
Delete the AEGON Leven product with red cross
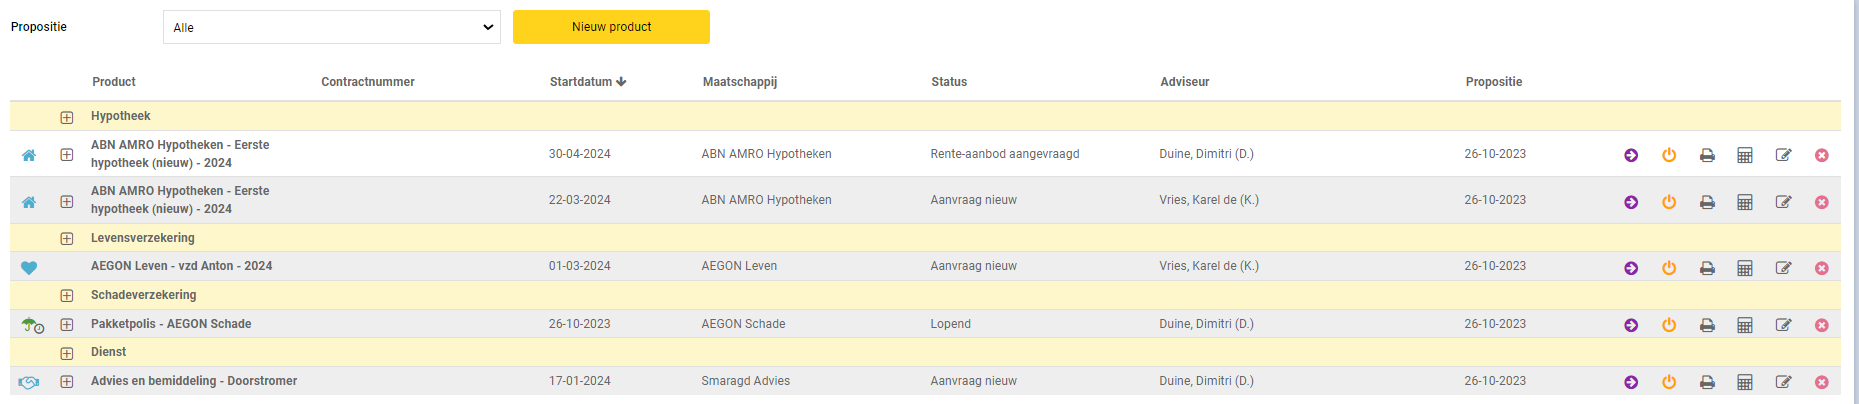tap(1822, 268)
